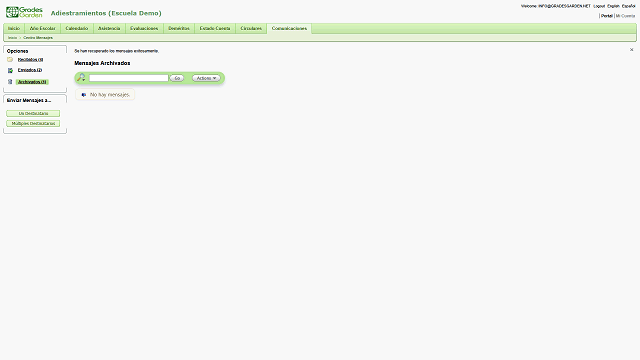
Task: Click the Recibidos folder icon
Action: pyautogui.click(x=10, y=60)
